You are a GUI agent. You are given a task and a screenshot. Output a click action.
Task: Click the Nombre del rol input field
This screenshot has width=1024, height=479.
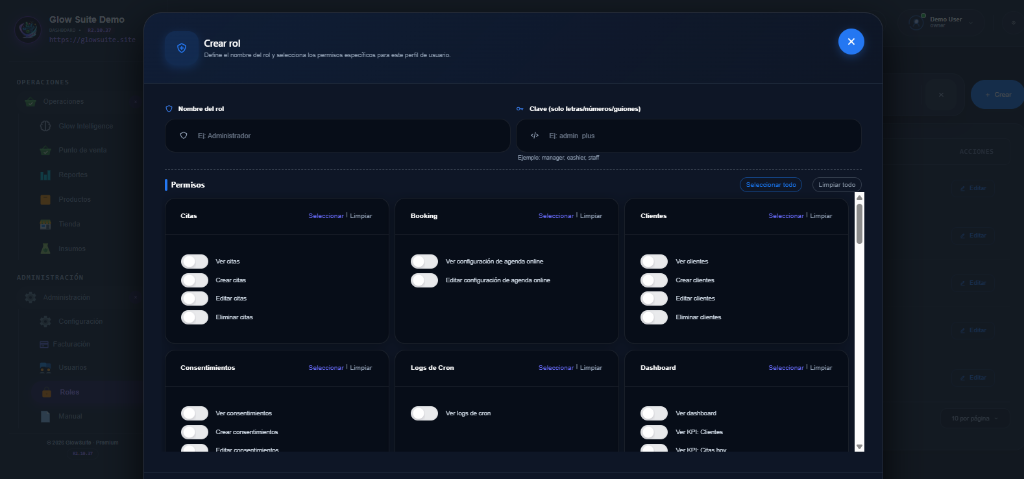tap(338, 136)
